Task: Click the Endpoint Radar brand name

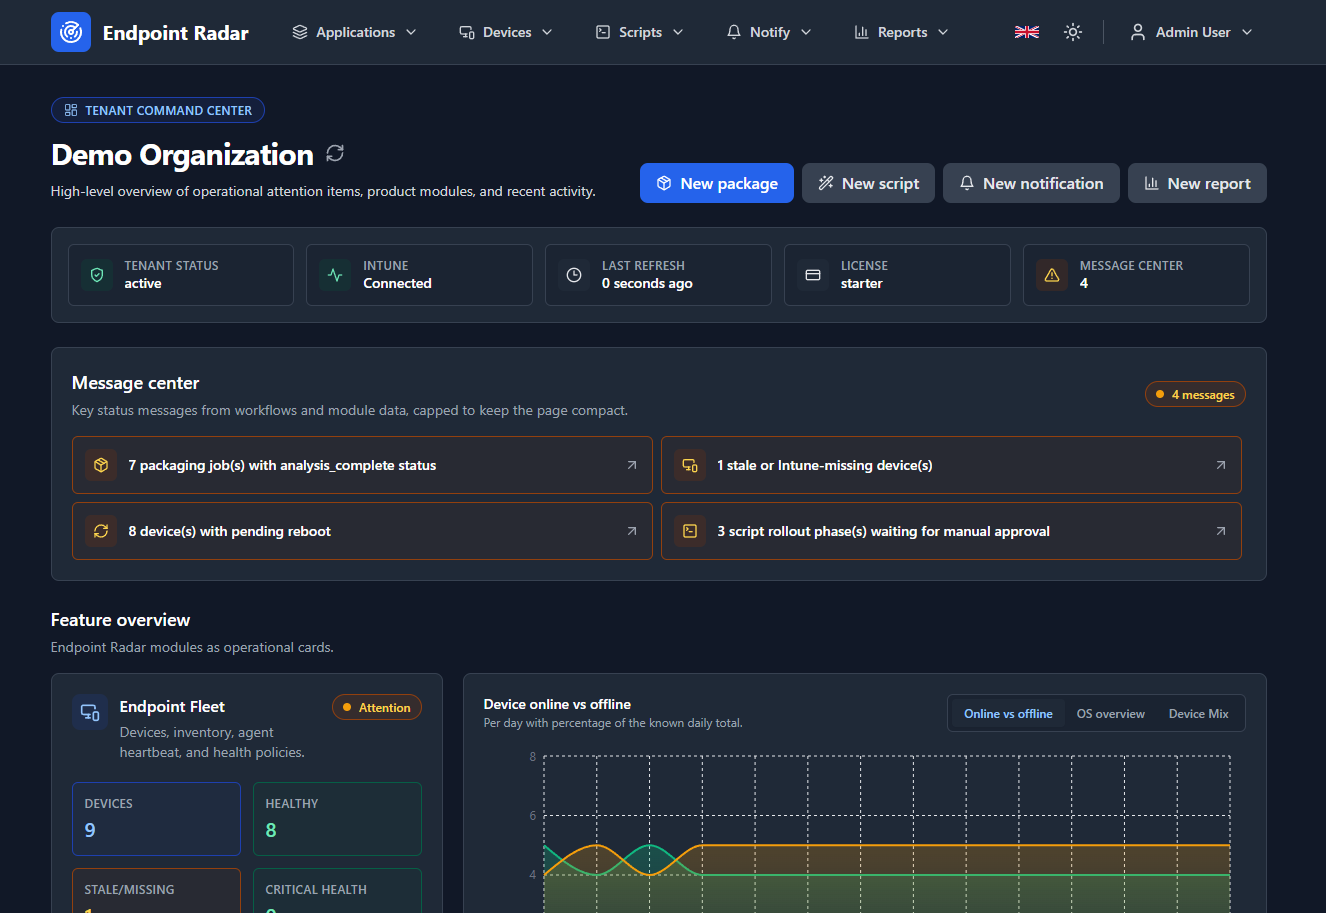Action: pyautogui.click(x=176, y=33)
